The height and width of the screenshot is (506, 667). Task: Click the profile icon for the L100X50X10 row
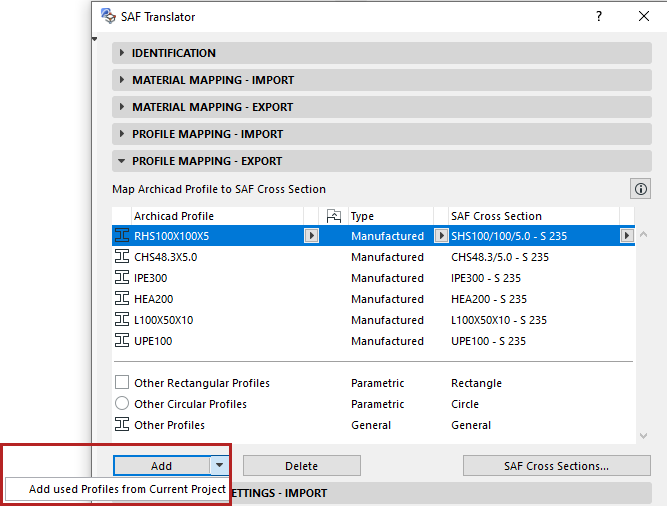pyautogui.click(x=122, y=319)
